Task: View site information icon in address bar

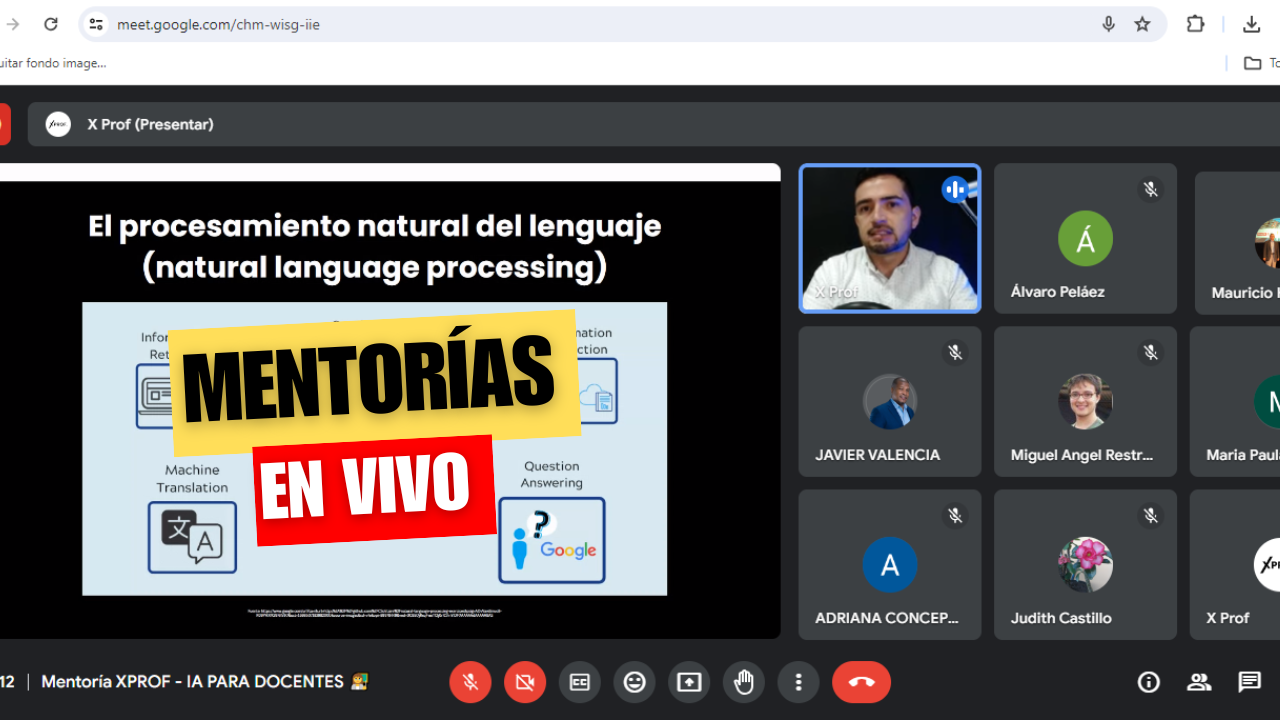Action: coord(96,24)
